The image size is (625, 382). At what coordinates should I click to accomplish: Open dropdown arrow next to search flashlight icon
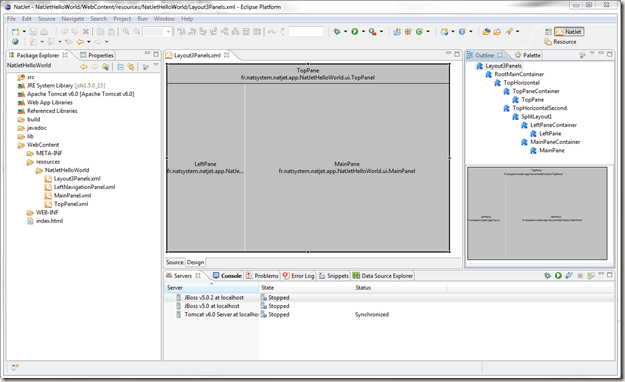(x=518, y=32)
